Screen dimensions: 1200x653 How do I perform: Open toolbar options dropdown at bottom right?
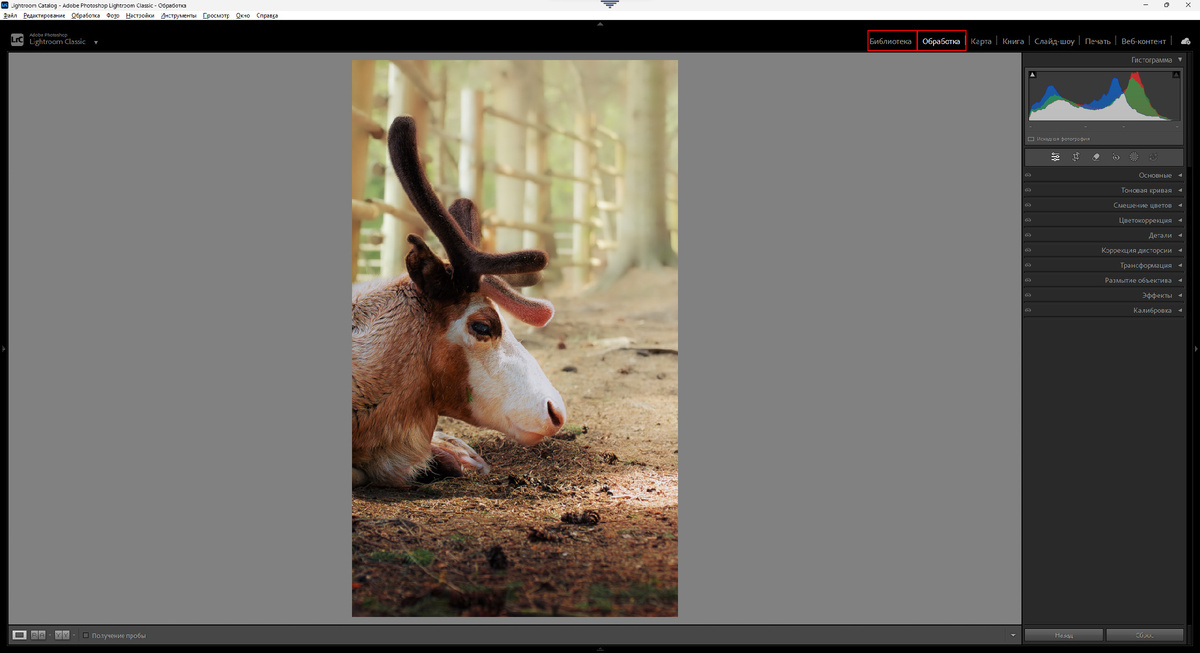click(x=1013, y=635)
